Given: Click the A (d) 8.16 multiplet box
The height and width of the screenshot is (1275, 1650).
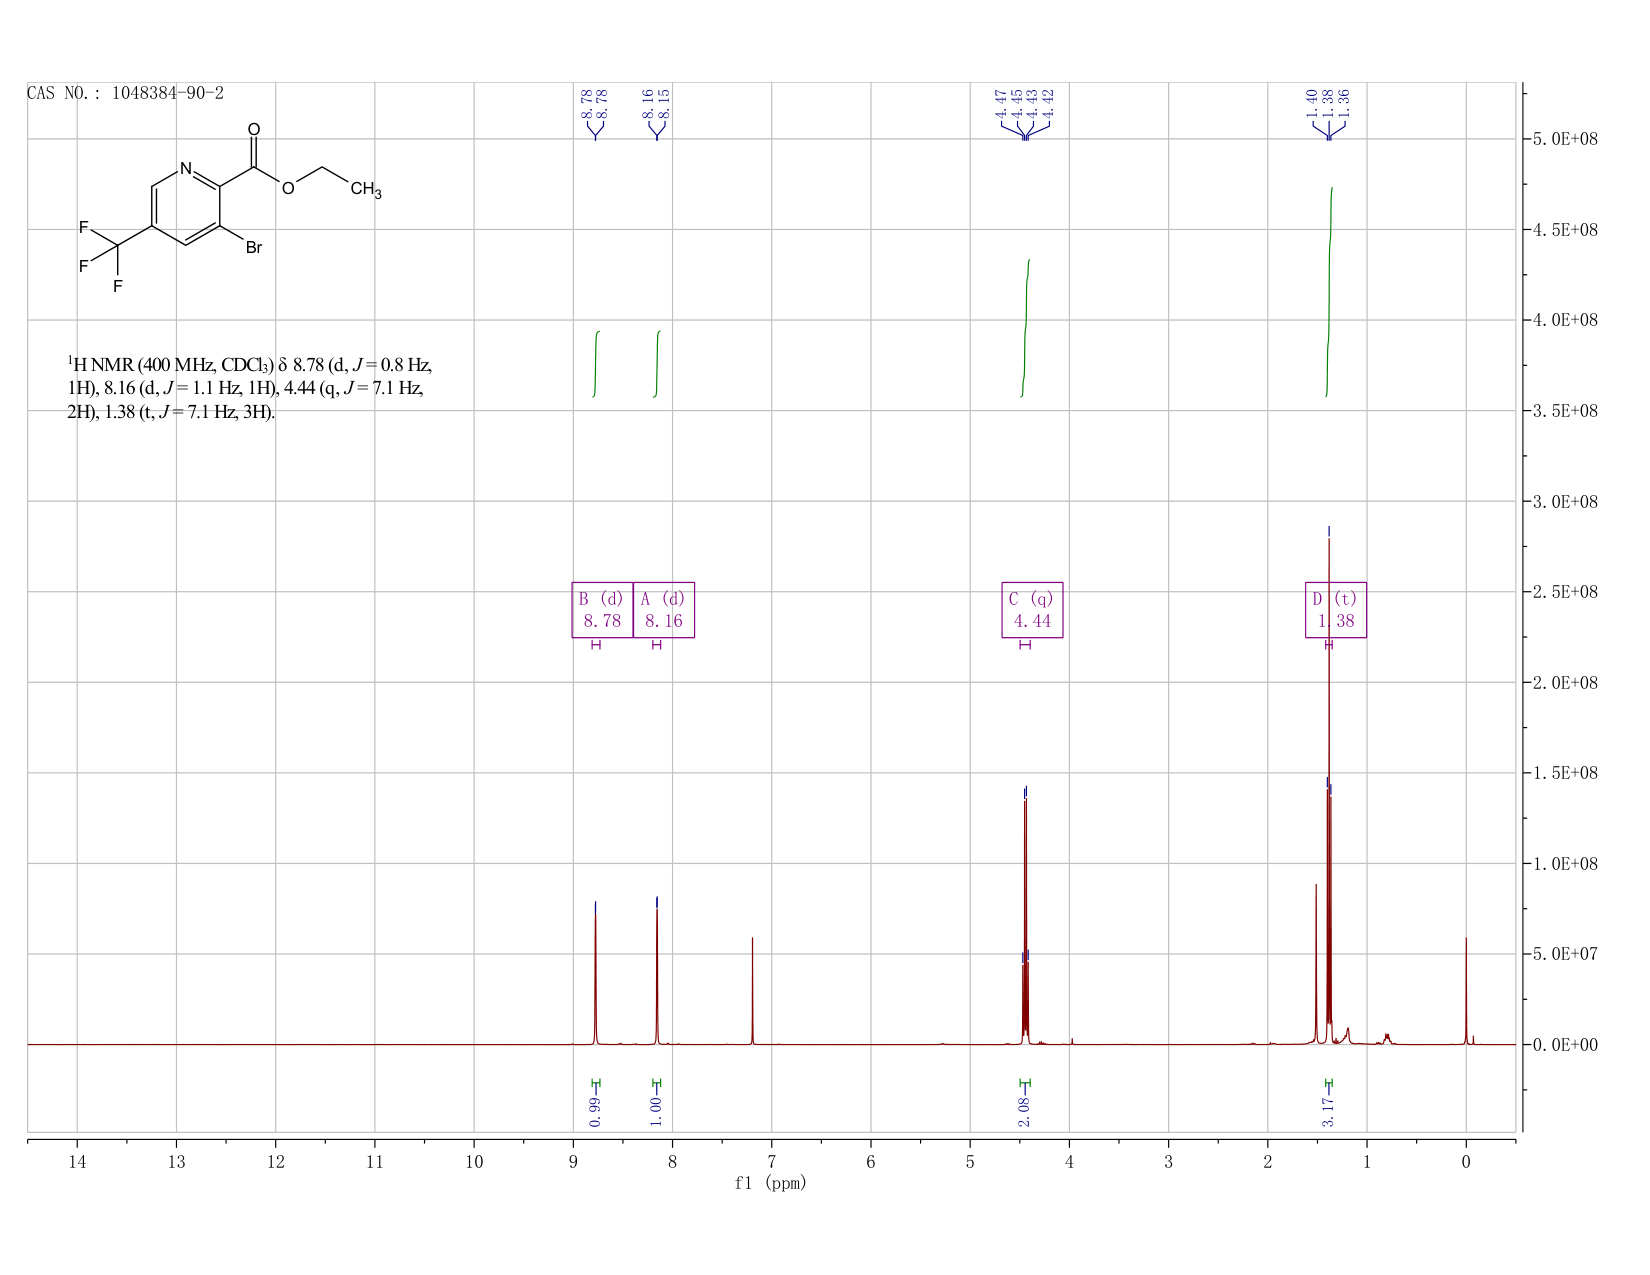Looking at the screenshot, I should click(x=664, y=610).
